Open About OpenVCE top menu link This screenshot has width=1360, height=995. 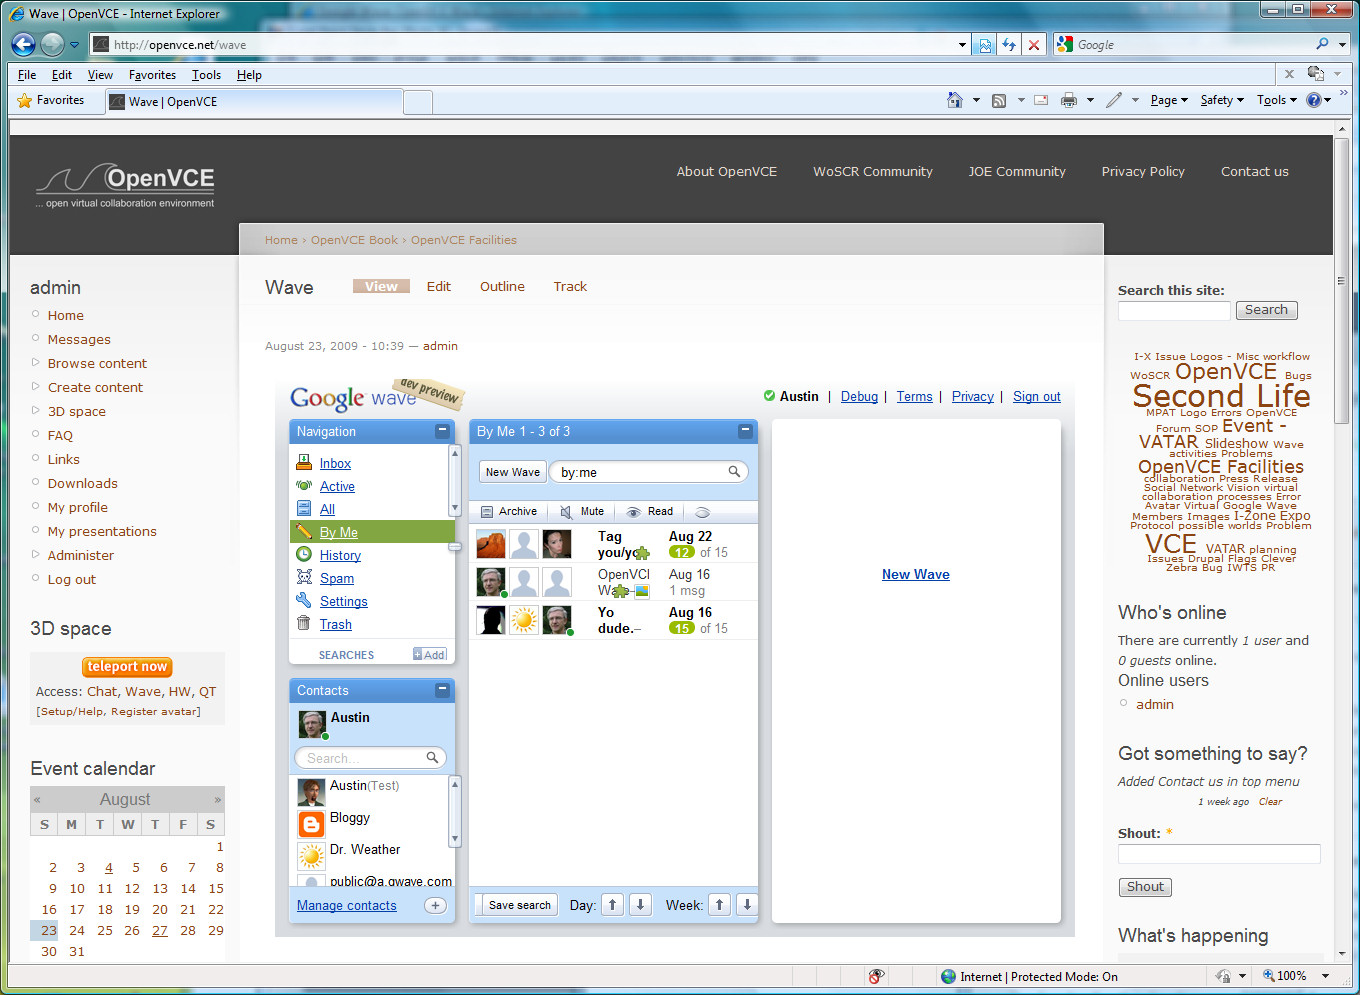pyautogui.click(x=727, y=172)
